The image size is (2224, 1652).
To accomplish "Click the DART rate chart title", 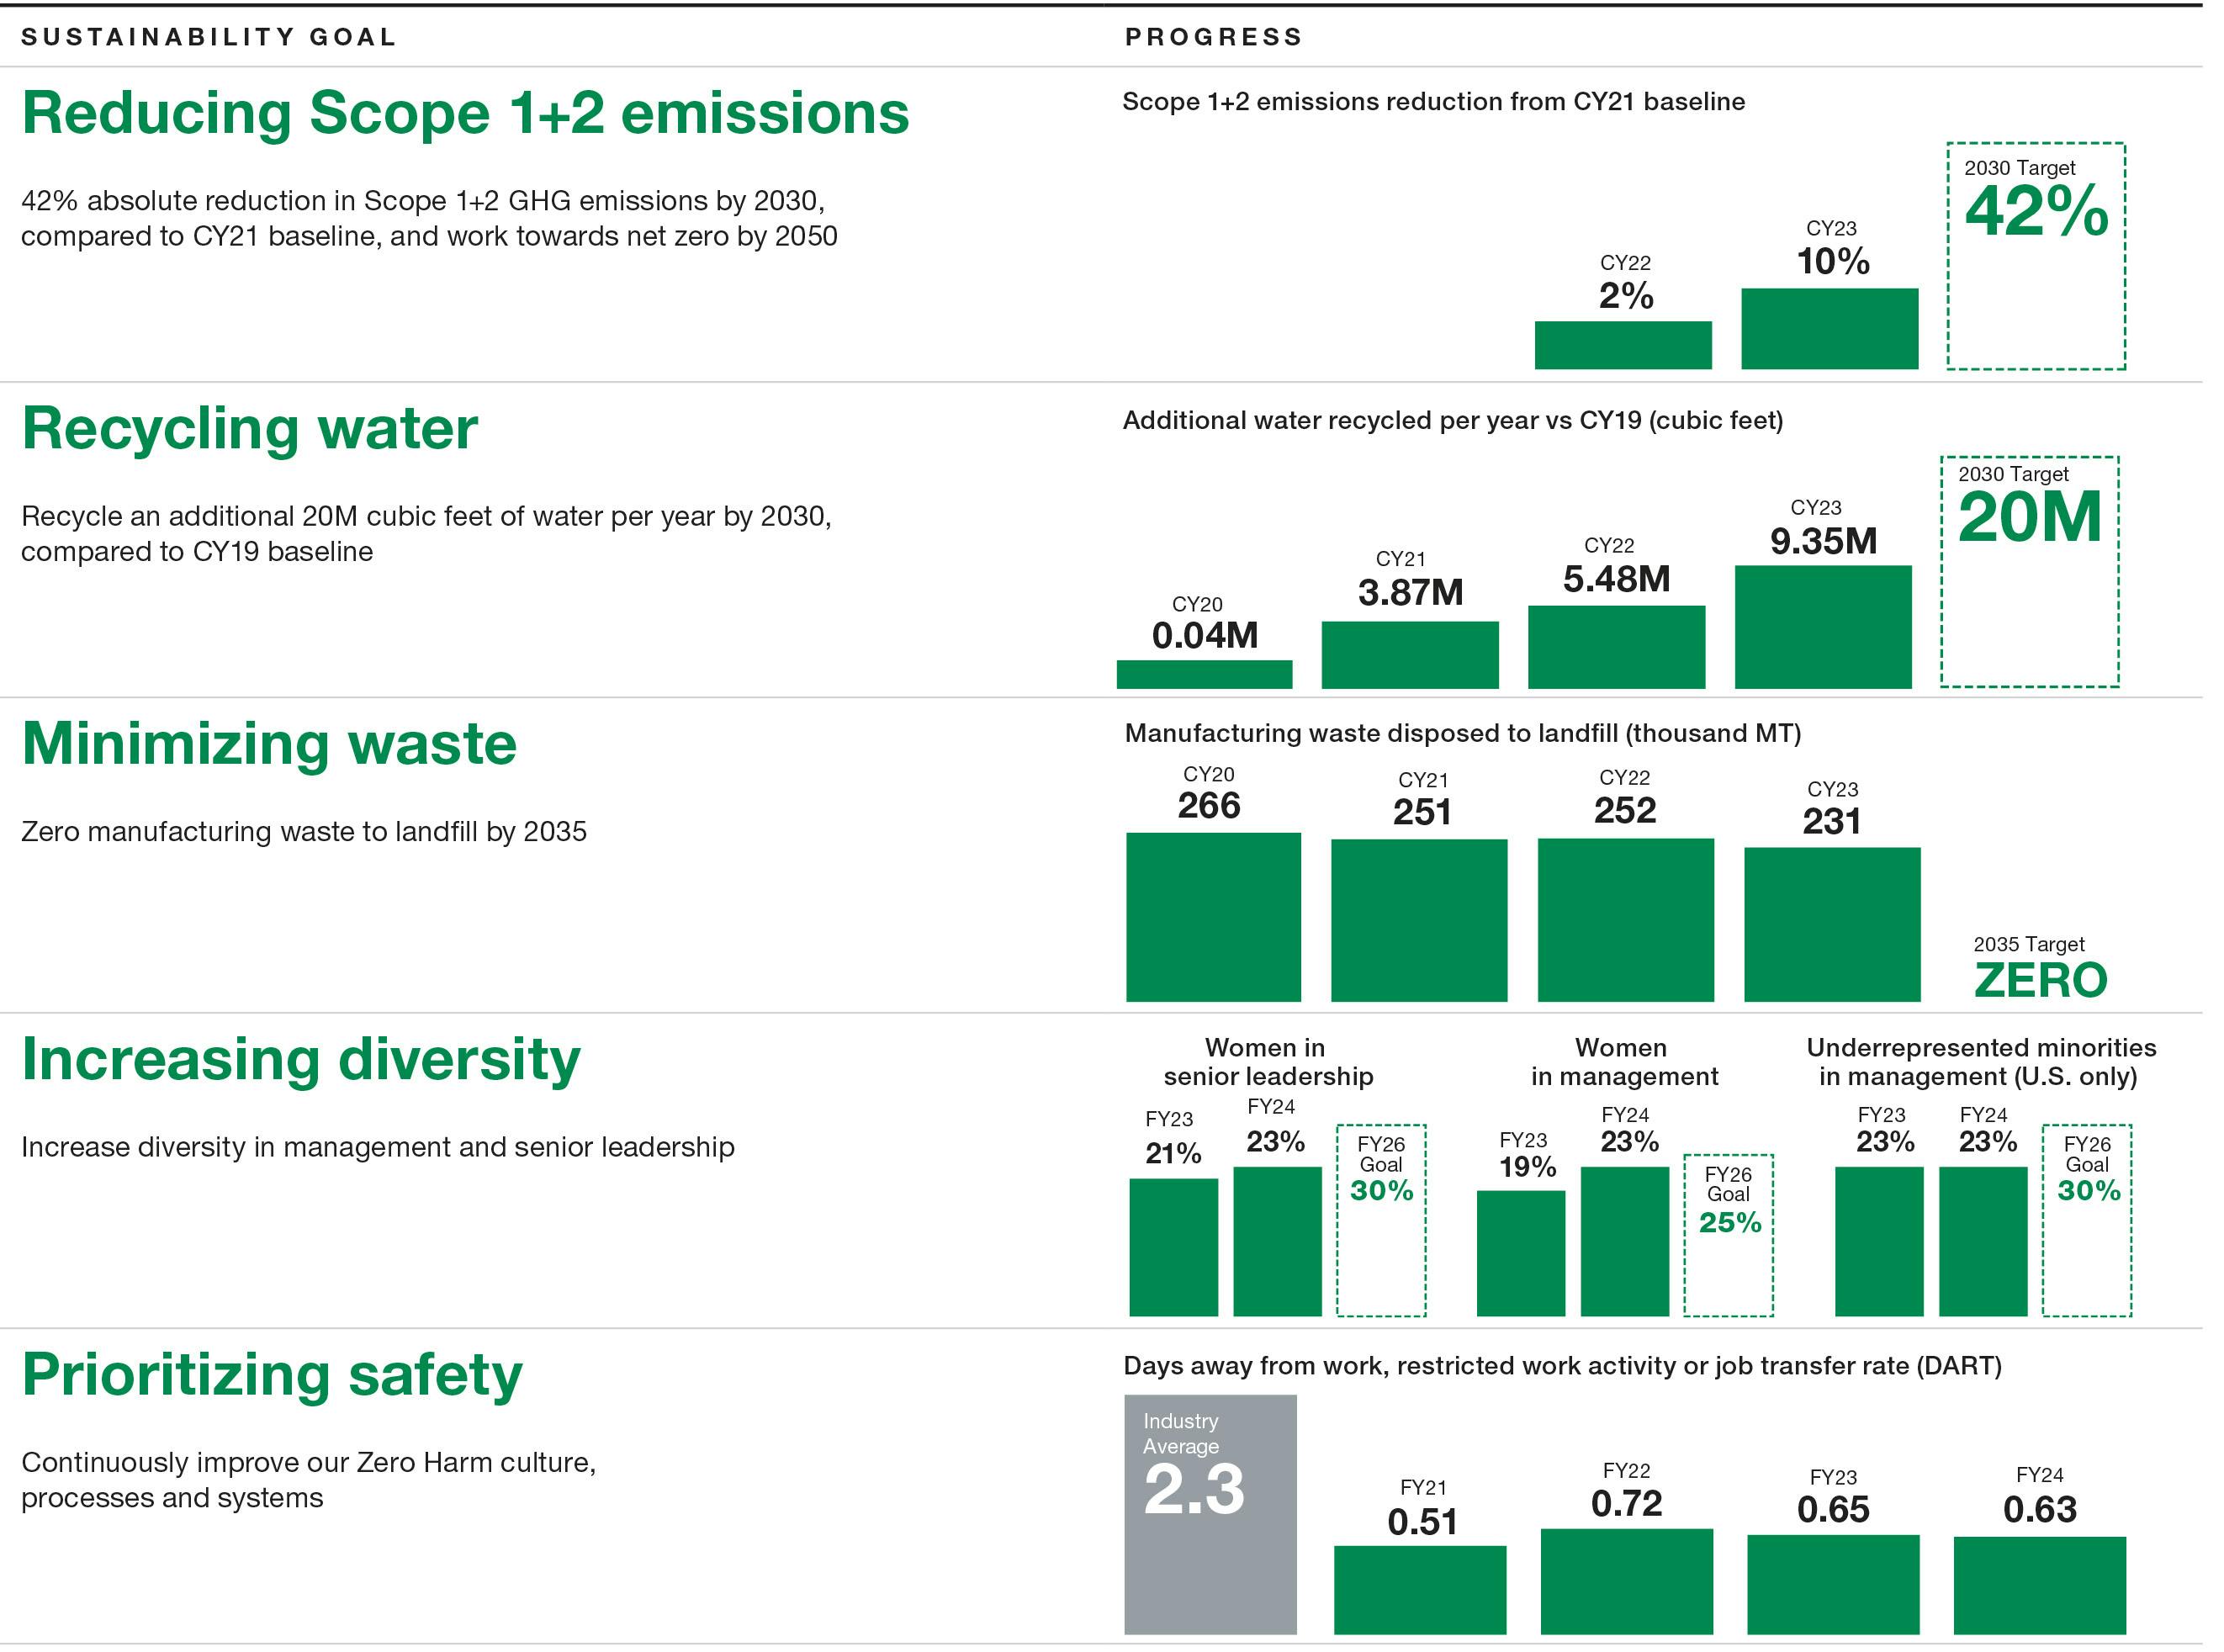I will 1562,1366.
